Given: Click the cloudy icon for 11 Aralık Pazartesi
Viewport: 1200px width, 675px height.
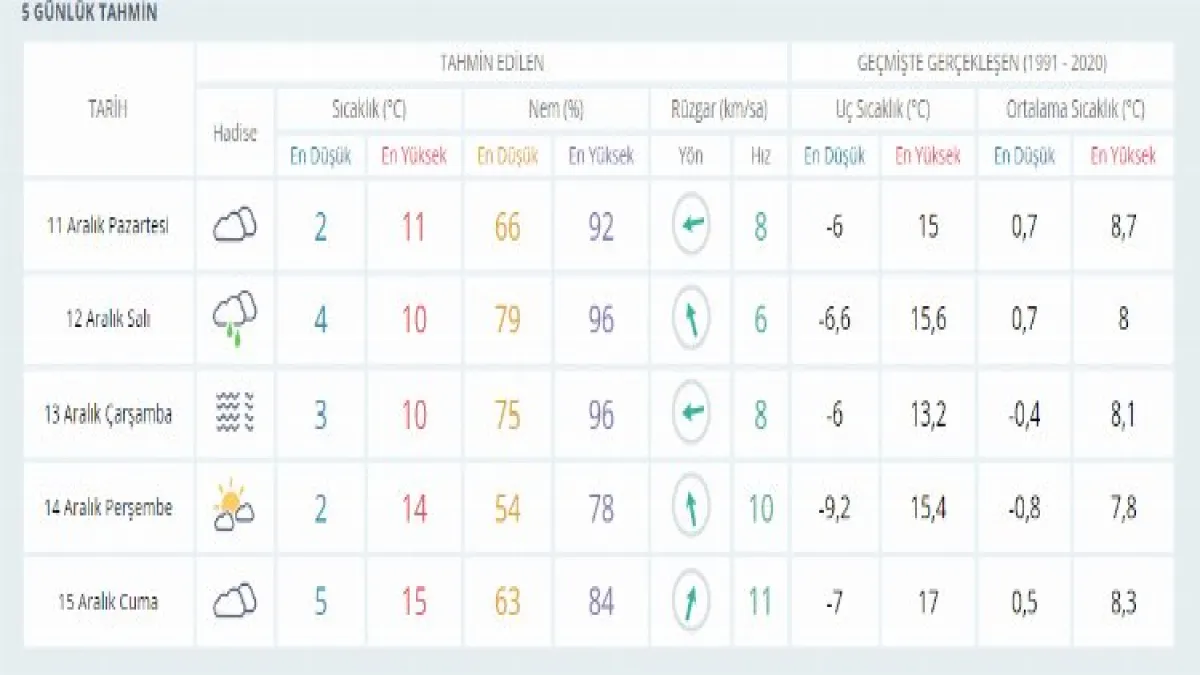Looking at the screenshot, I should pos(235,225).
